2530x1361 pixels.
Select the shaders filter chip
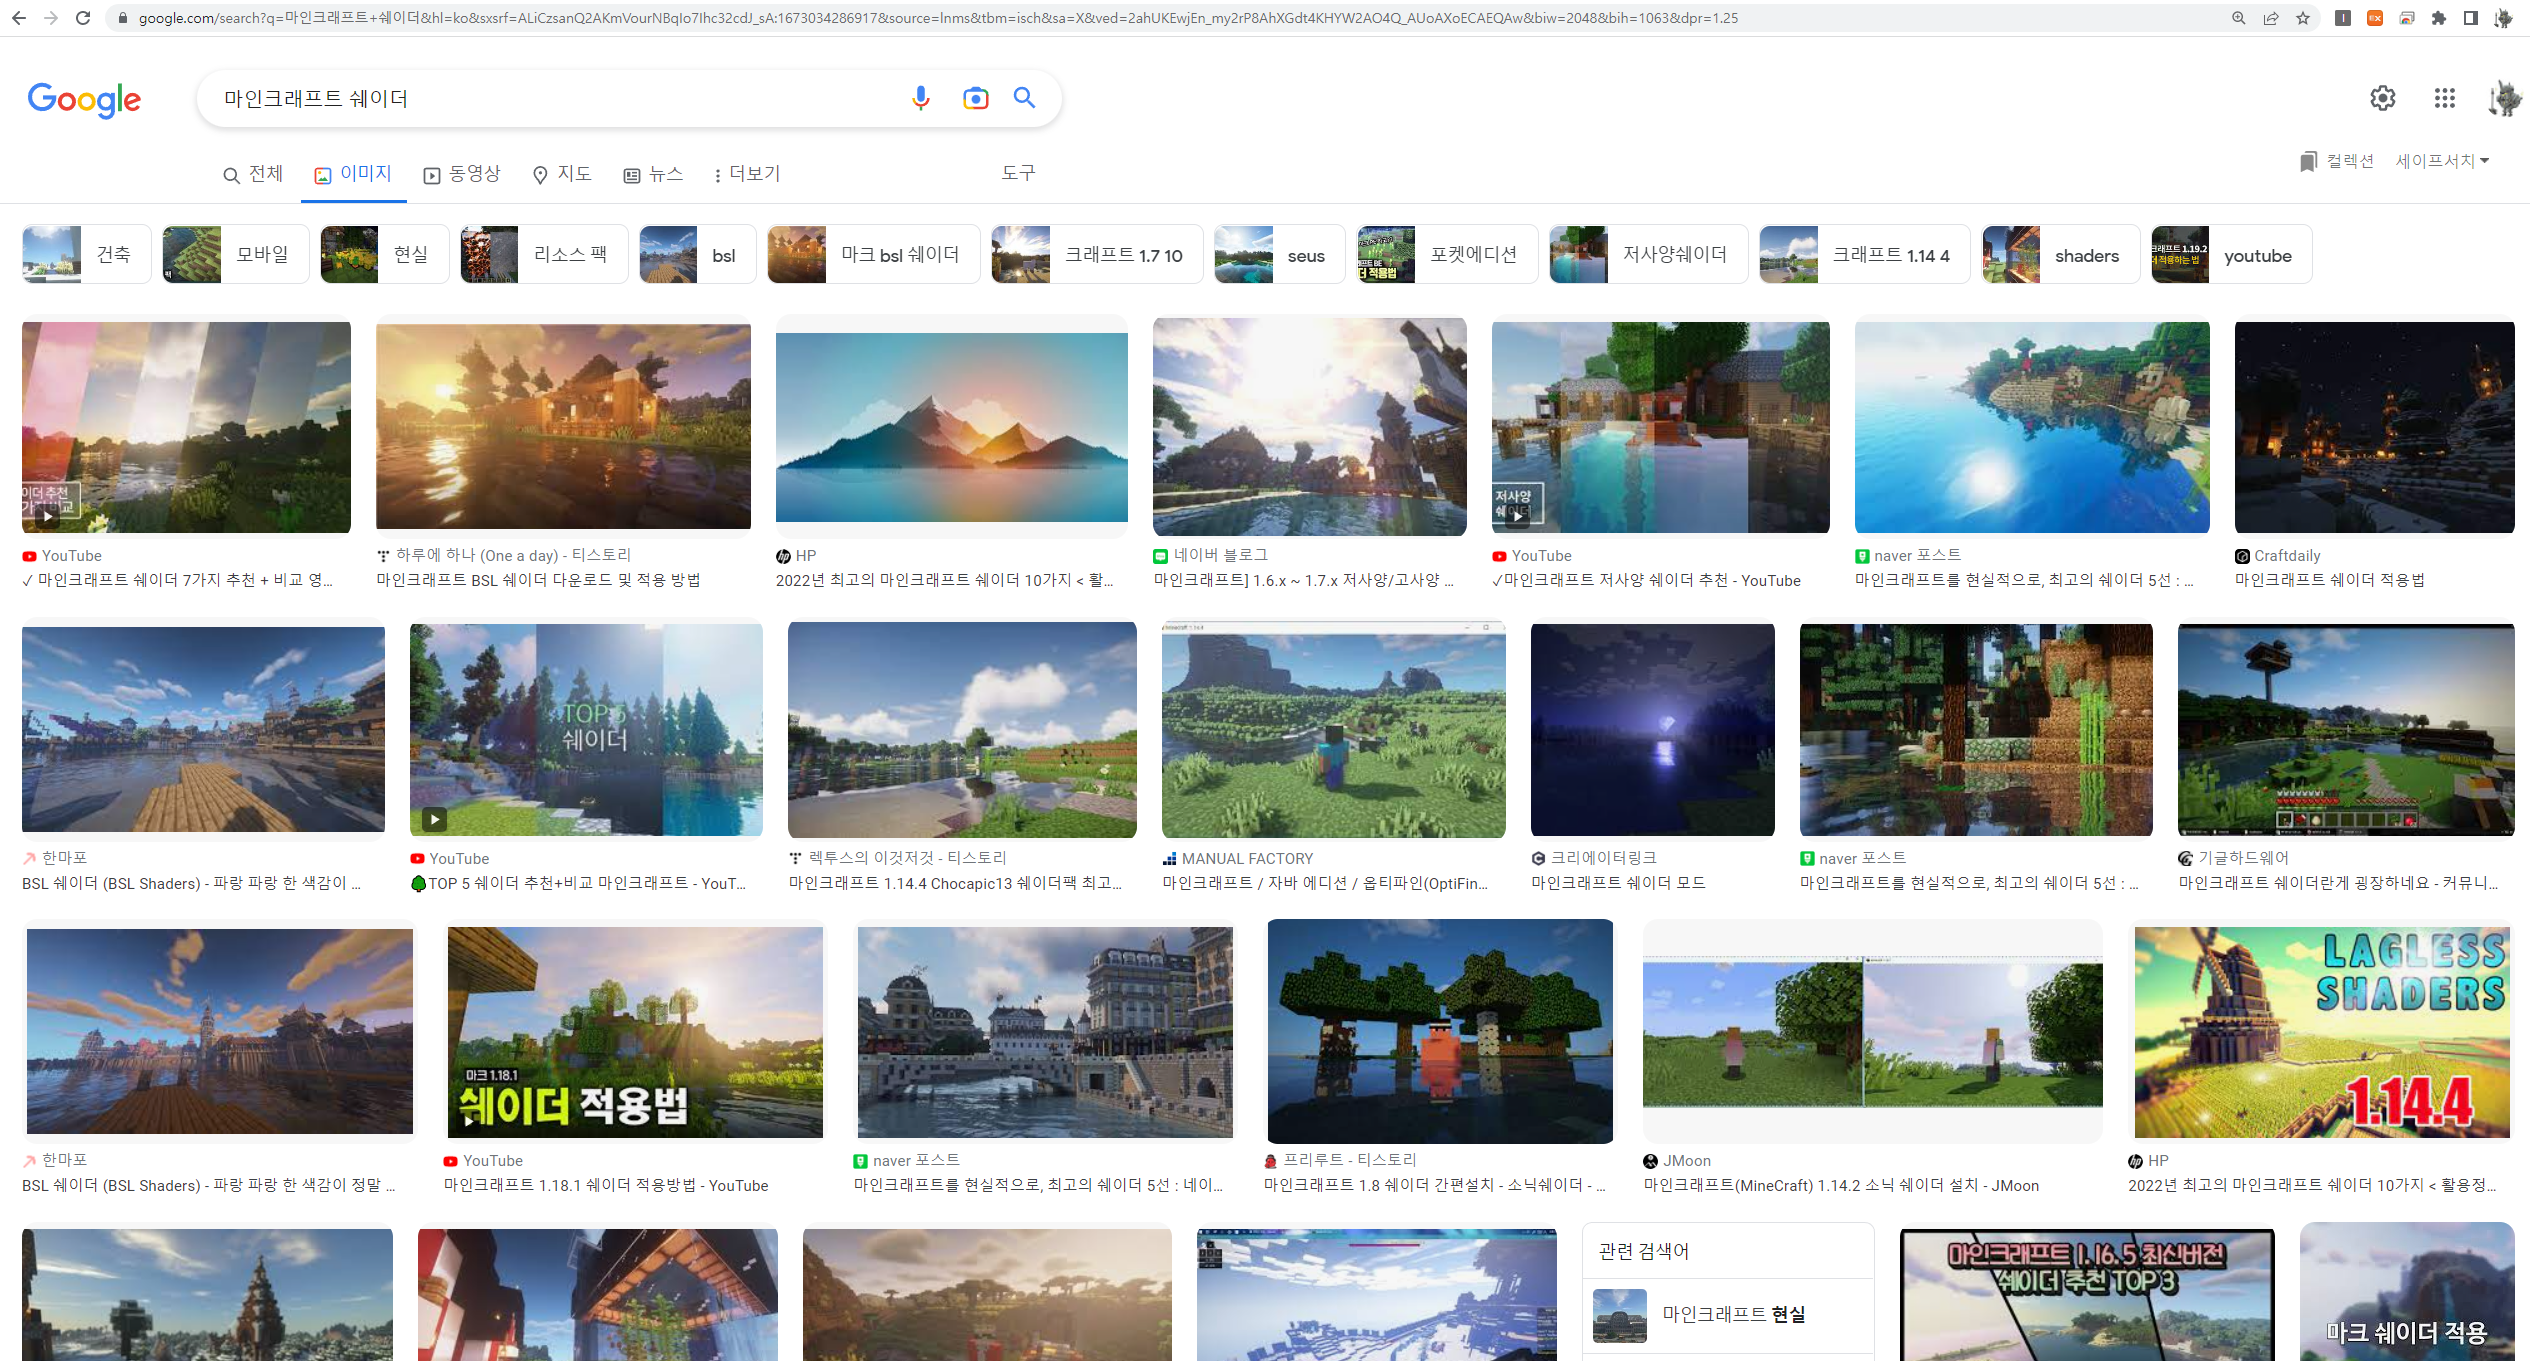[2060, 254]
